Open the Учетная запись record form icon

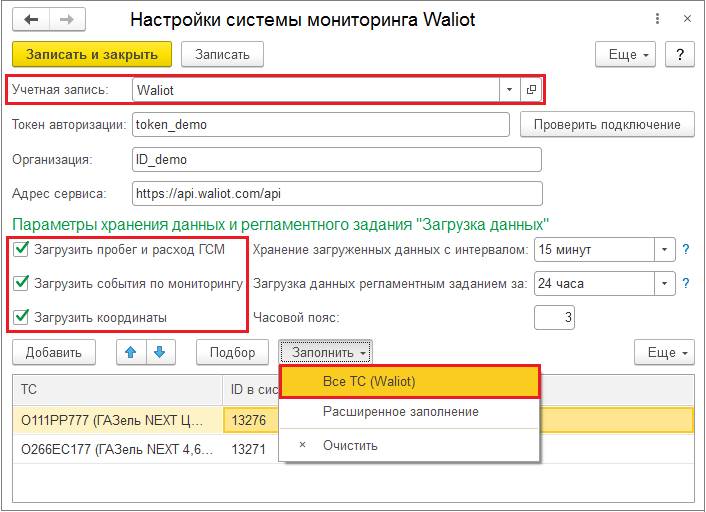coord(532,89)
